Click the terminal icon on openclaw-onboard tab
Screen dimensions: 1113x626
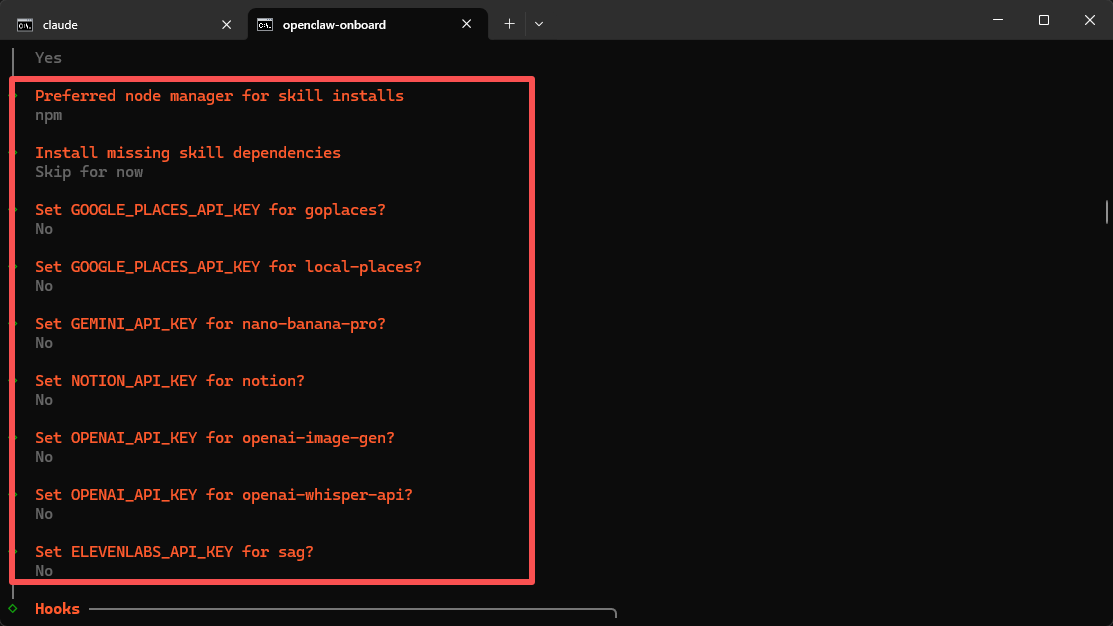[x=265, y=24]
